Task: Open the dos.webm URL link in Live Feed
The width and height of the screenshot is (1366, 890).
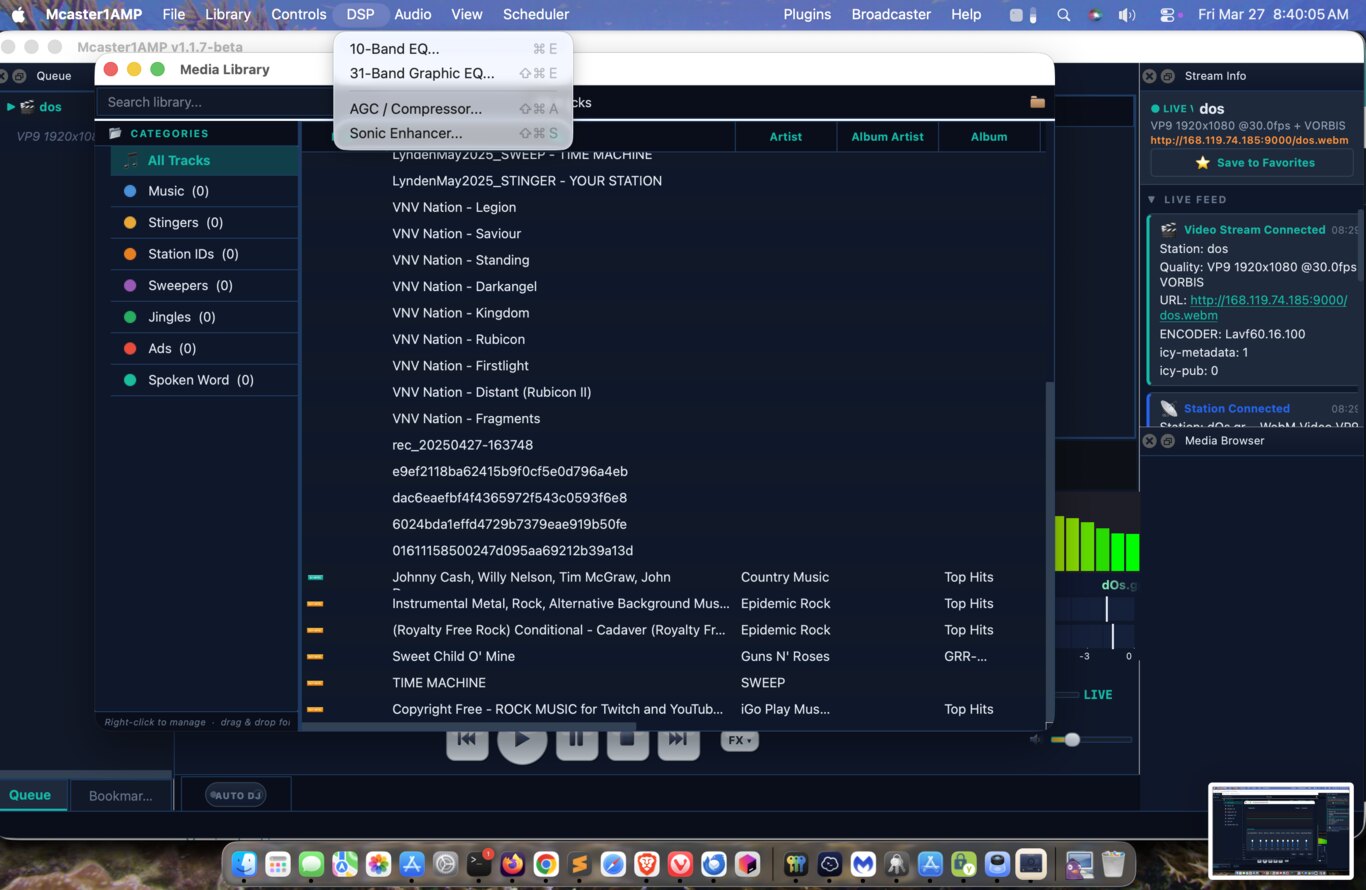Action: tap(1254, 308)
